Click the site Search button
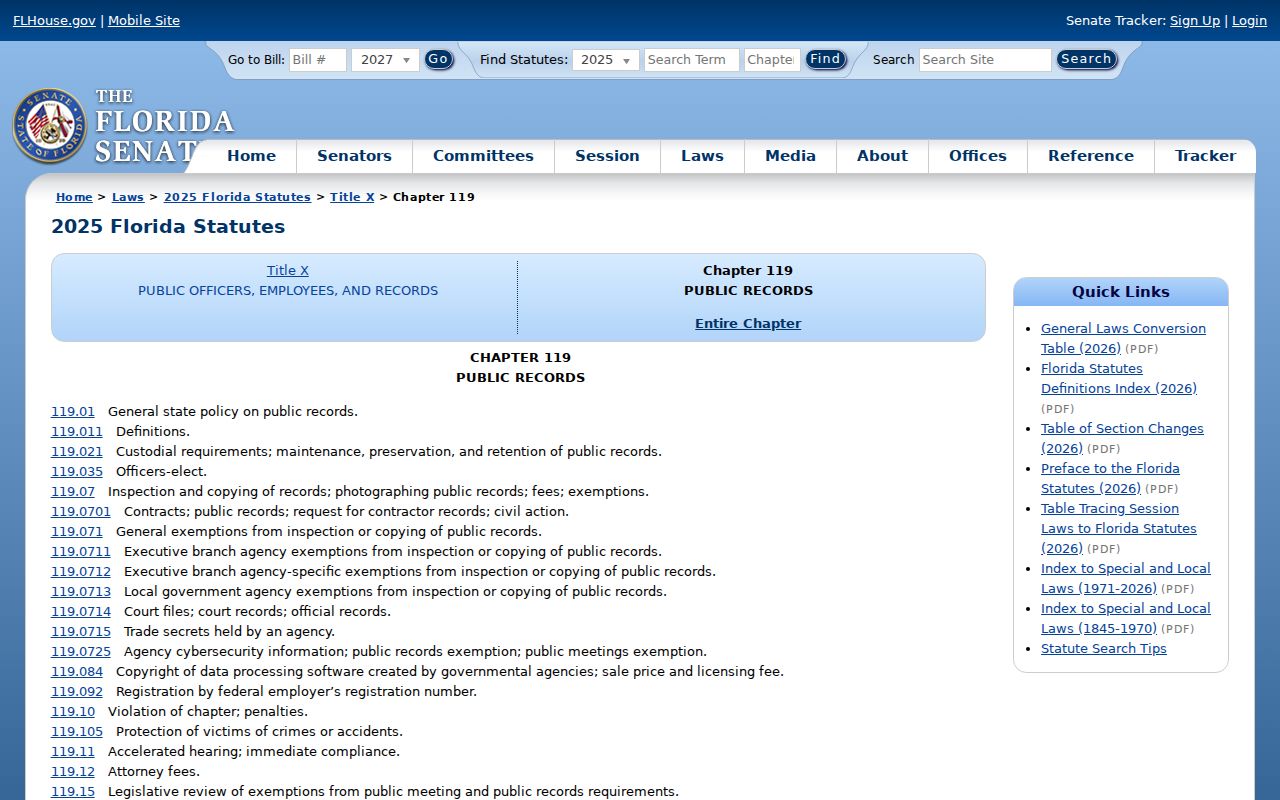This screenshot has width=1280, height=800. coord(1086,60)
